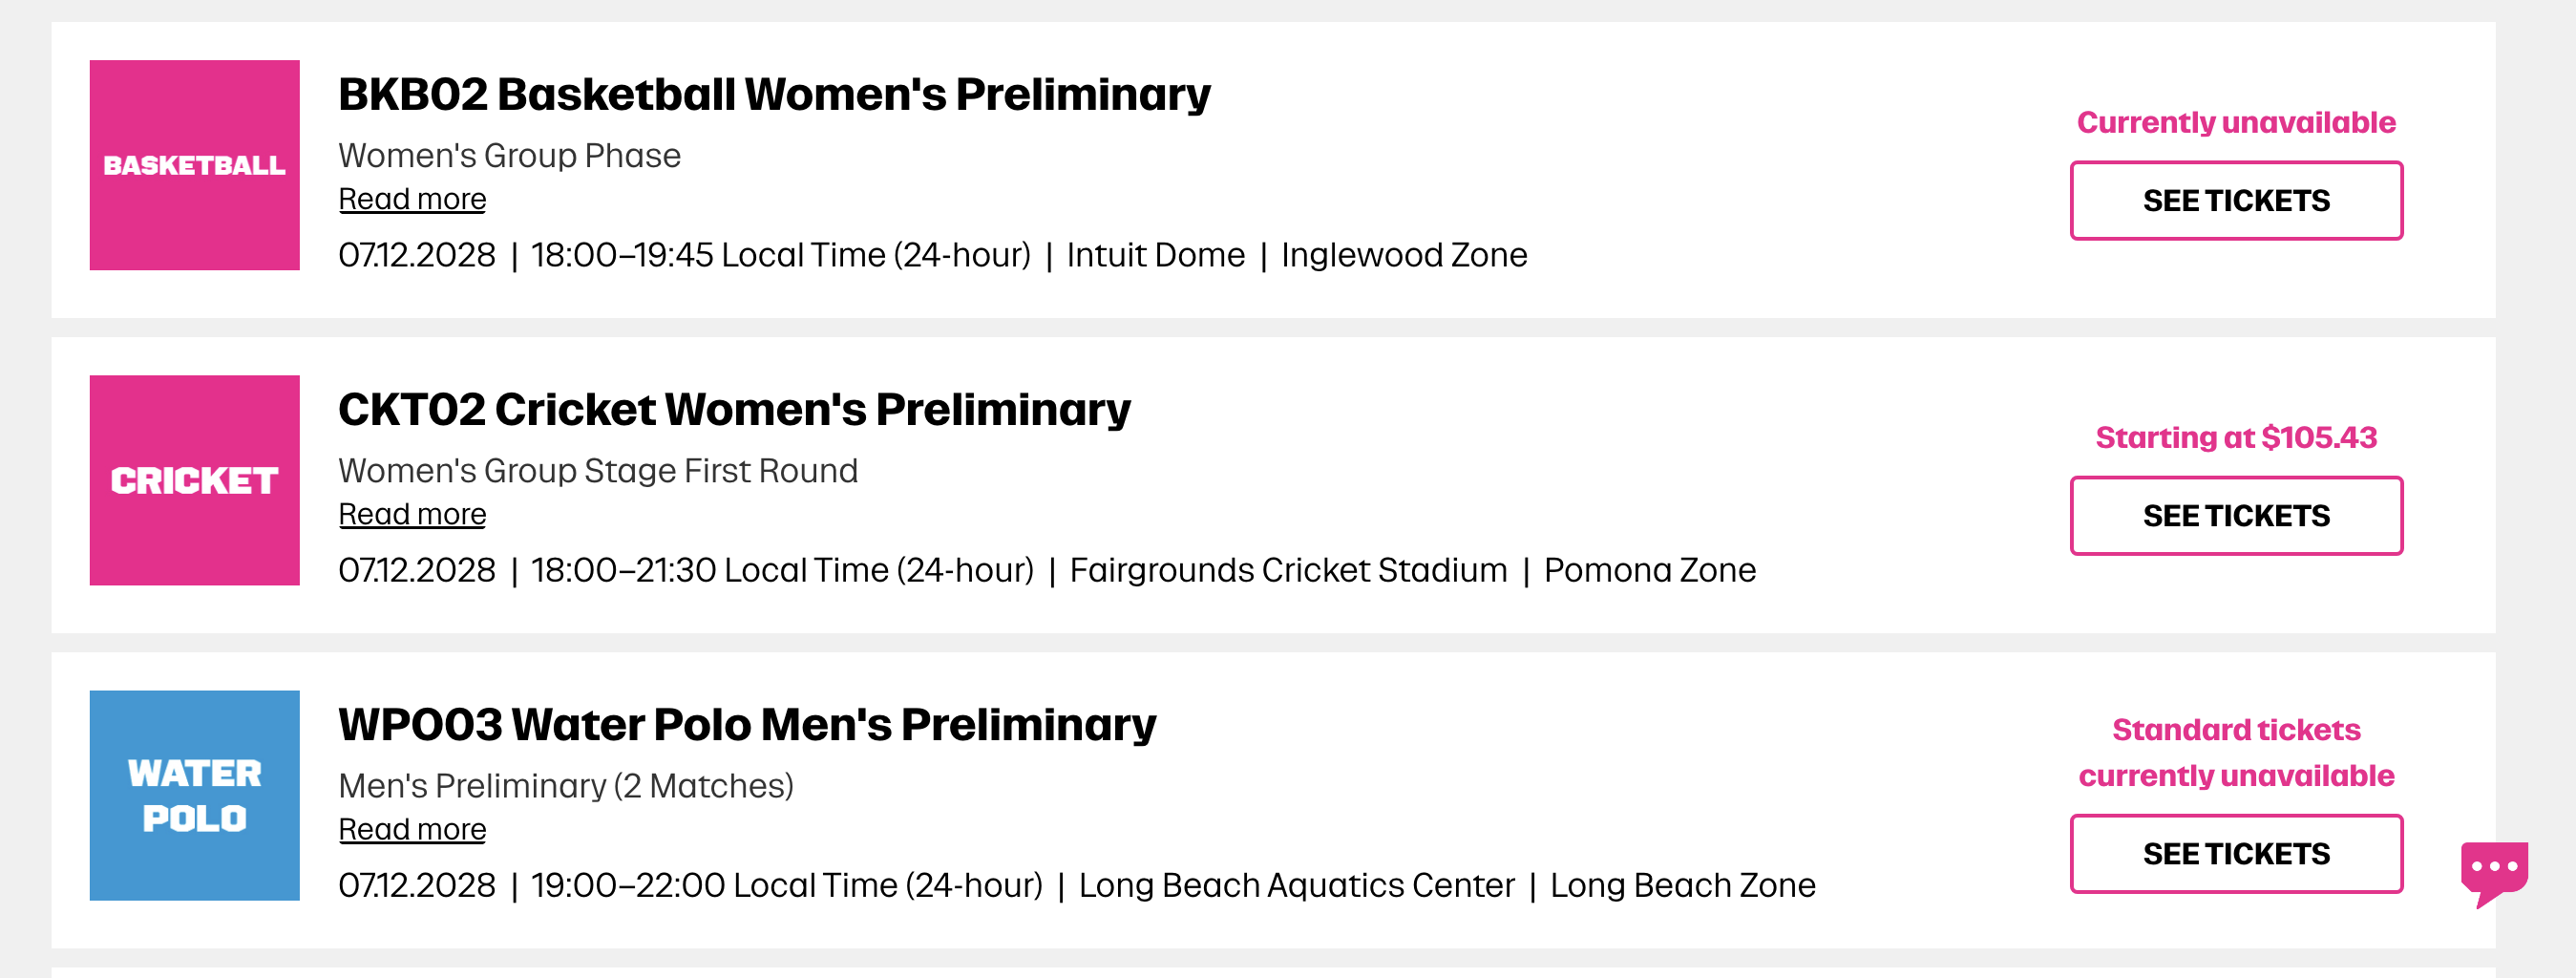Open WPO03 Water Polo Men's Preliminary title
The height and width of the screenshot is (978, 2576).
click(x=747, y=724)
